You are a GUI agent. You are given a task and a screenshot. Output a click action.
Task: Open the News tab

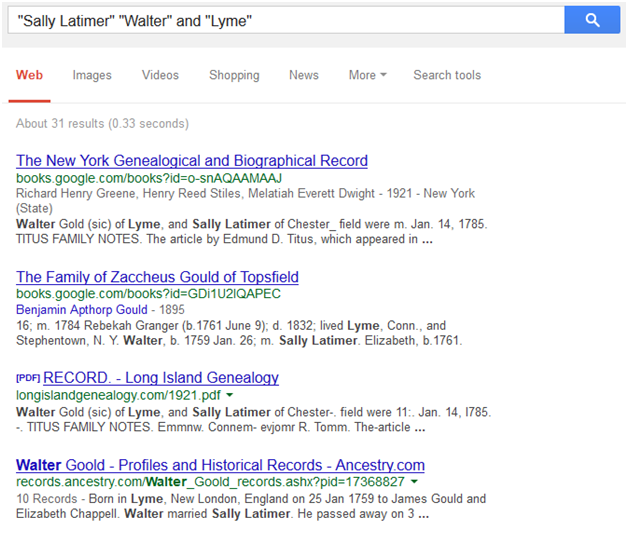(304, 75)
